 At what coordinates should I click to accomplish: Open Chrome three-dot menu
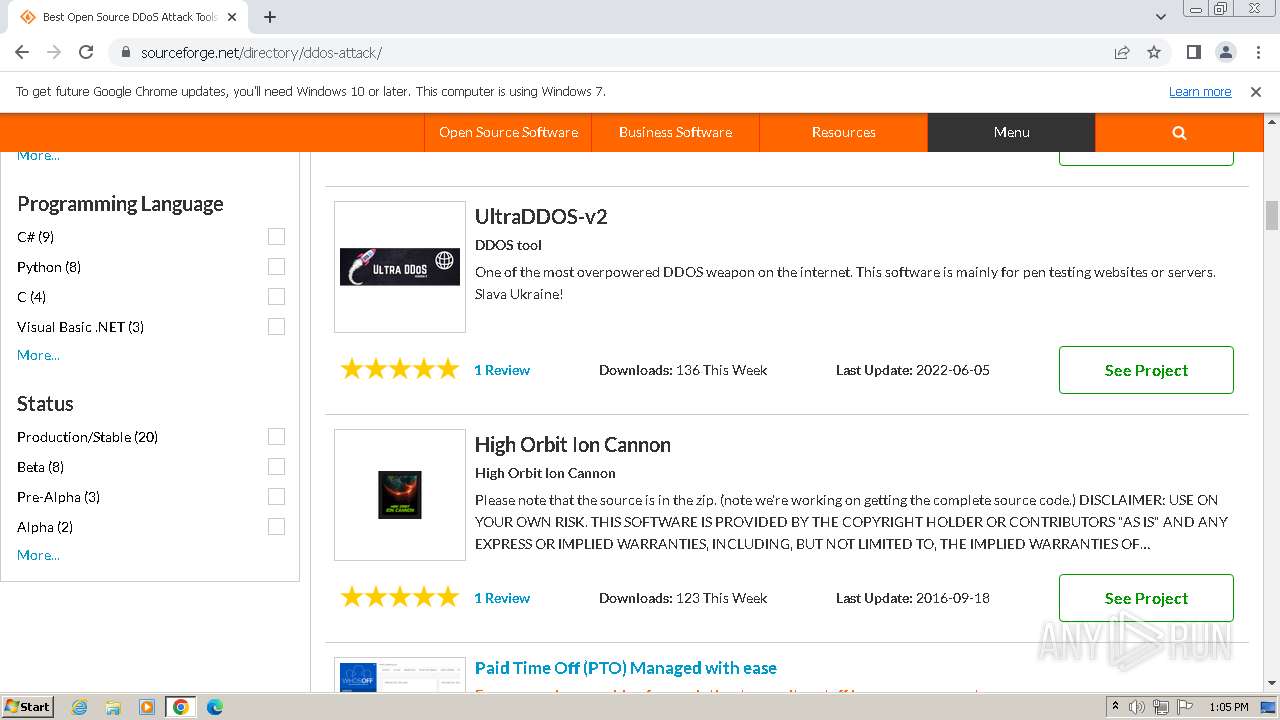pos(1257,52)
